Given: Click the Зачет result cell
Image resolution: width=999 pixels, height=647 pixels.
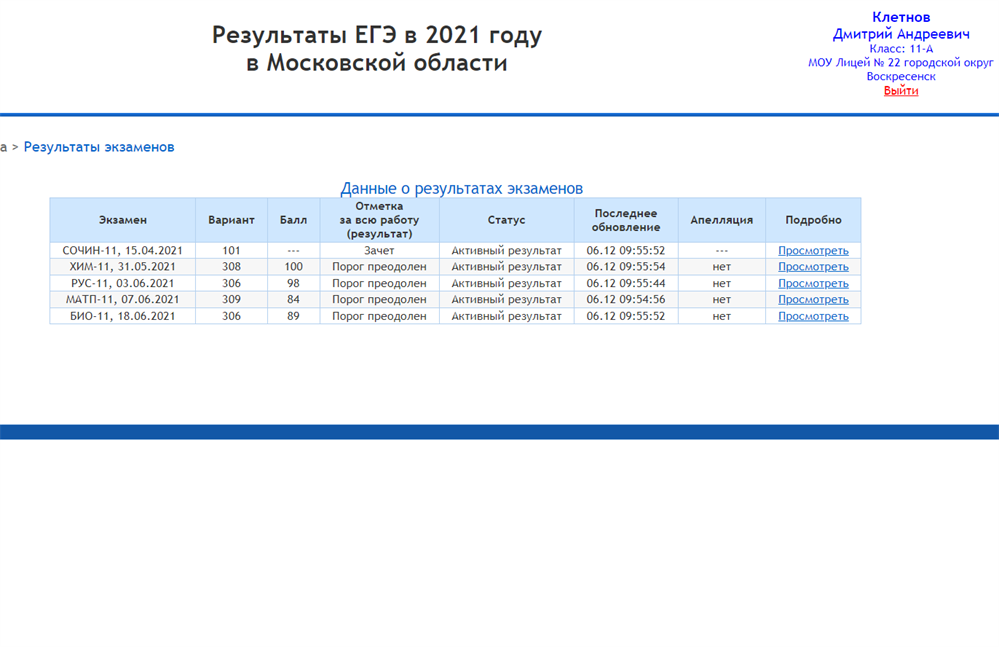Looking at the screenshot, I should pos(379,251).
